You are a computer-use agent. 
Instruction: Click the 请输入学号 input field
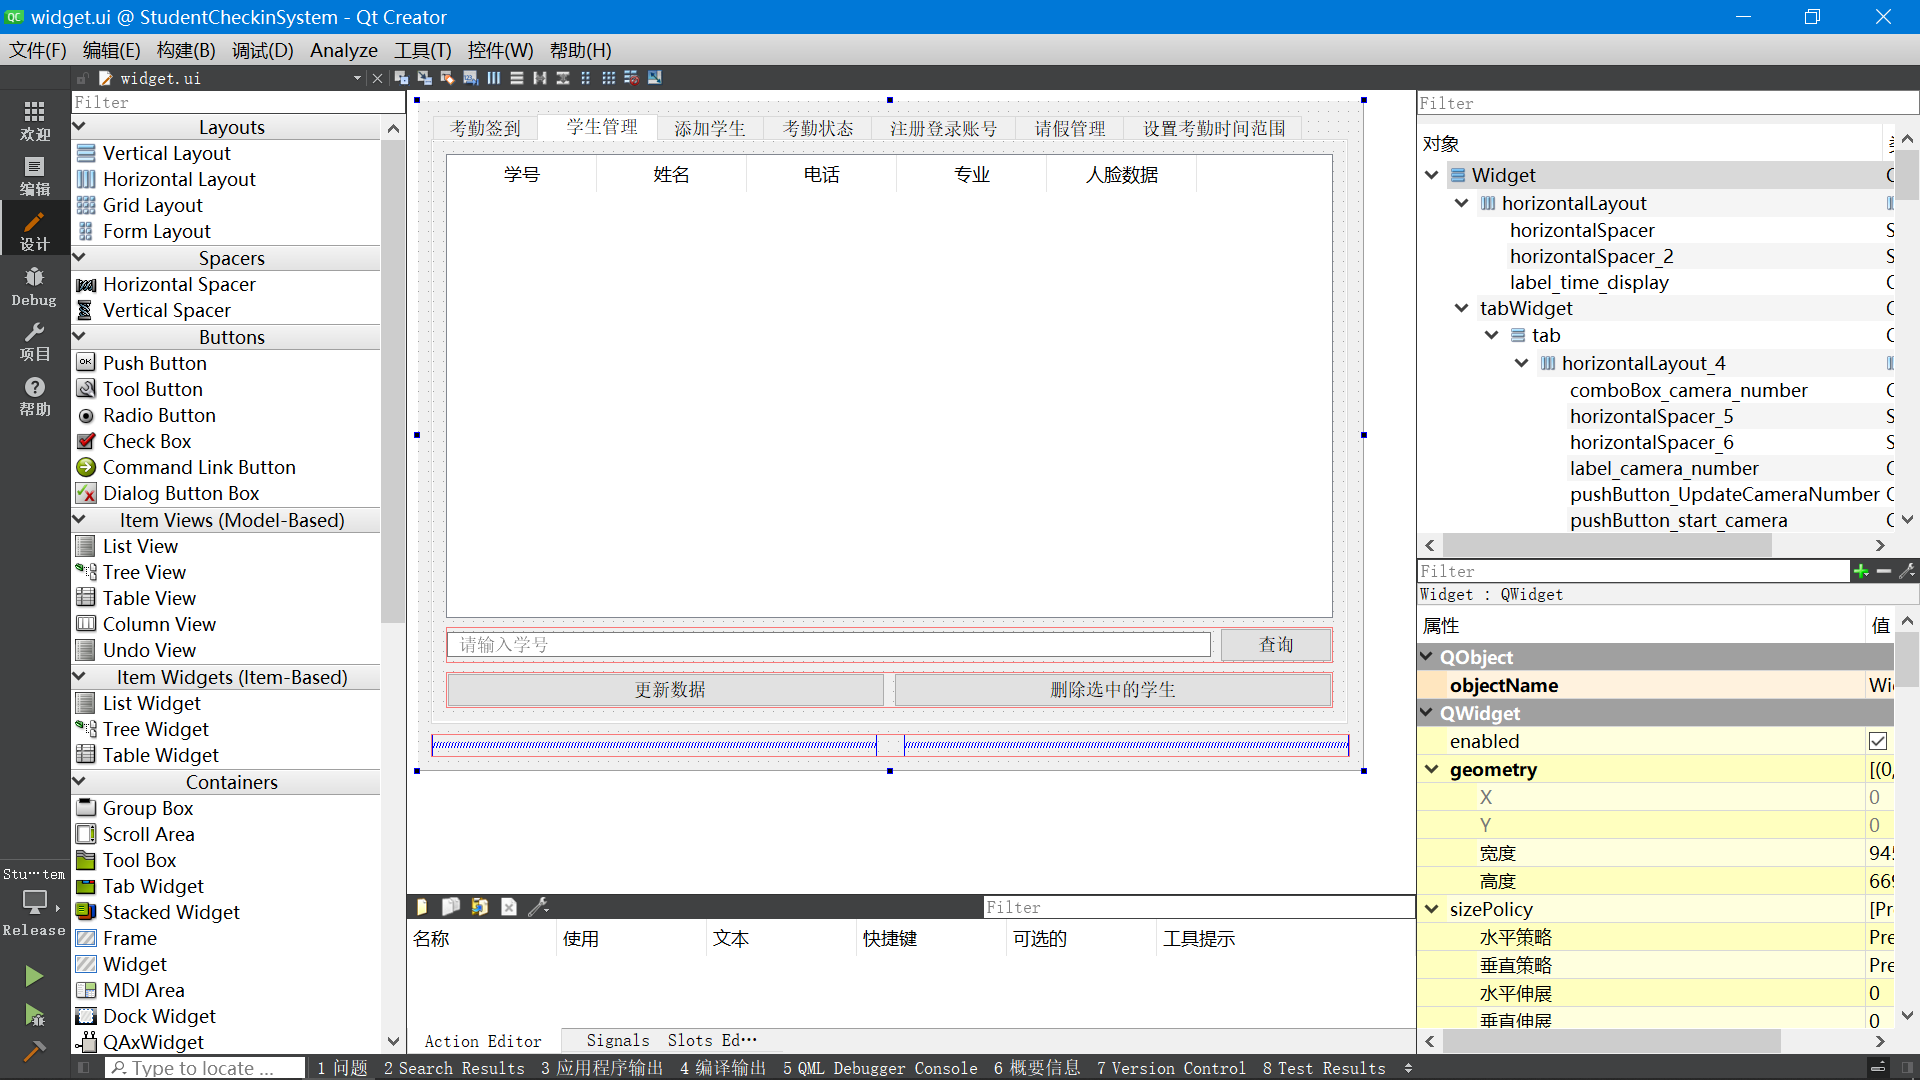[828, 645]
